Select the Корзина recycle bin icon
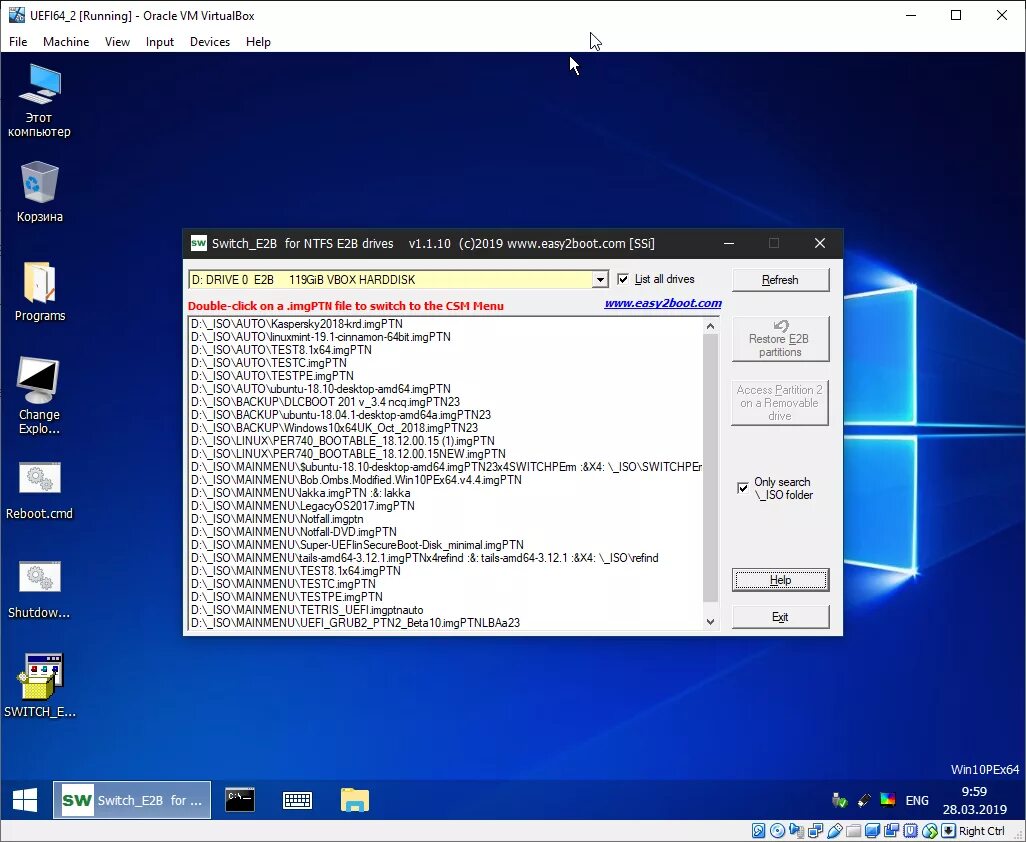 point(39,192)
